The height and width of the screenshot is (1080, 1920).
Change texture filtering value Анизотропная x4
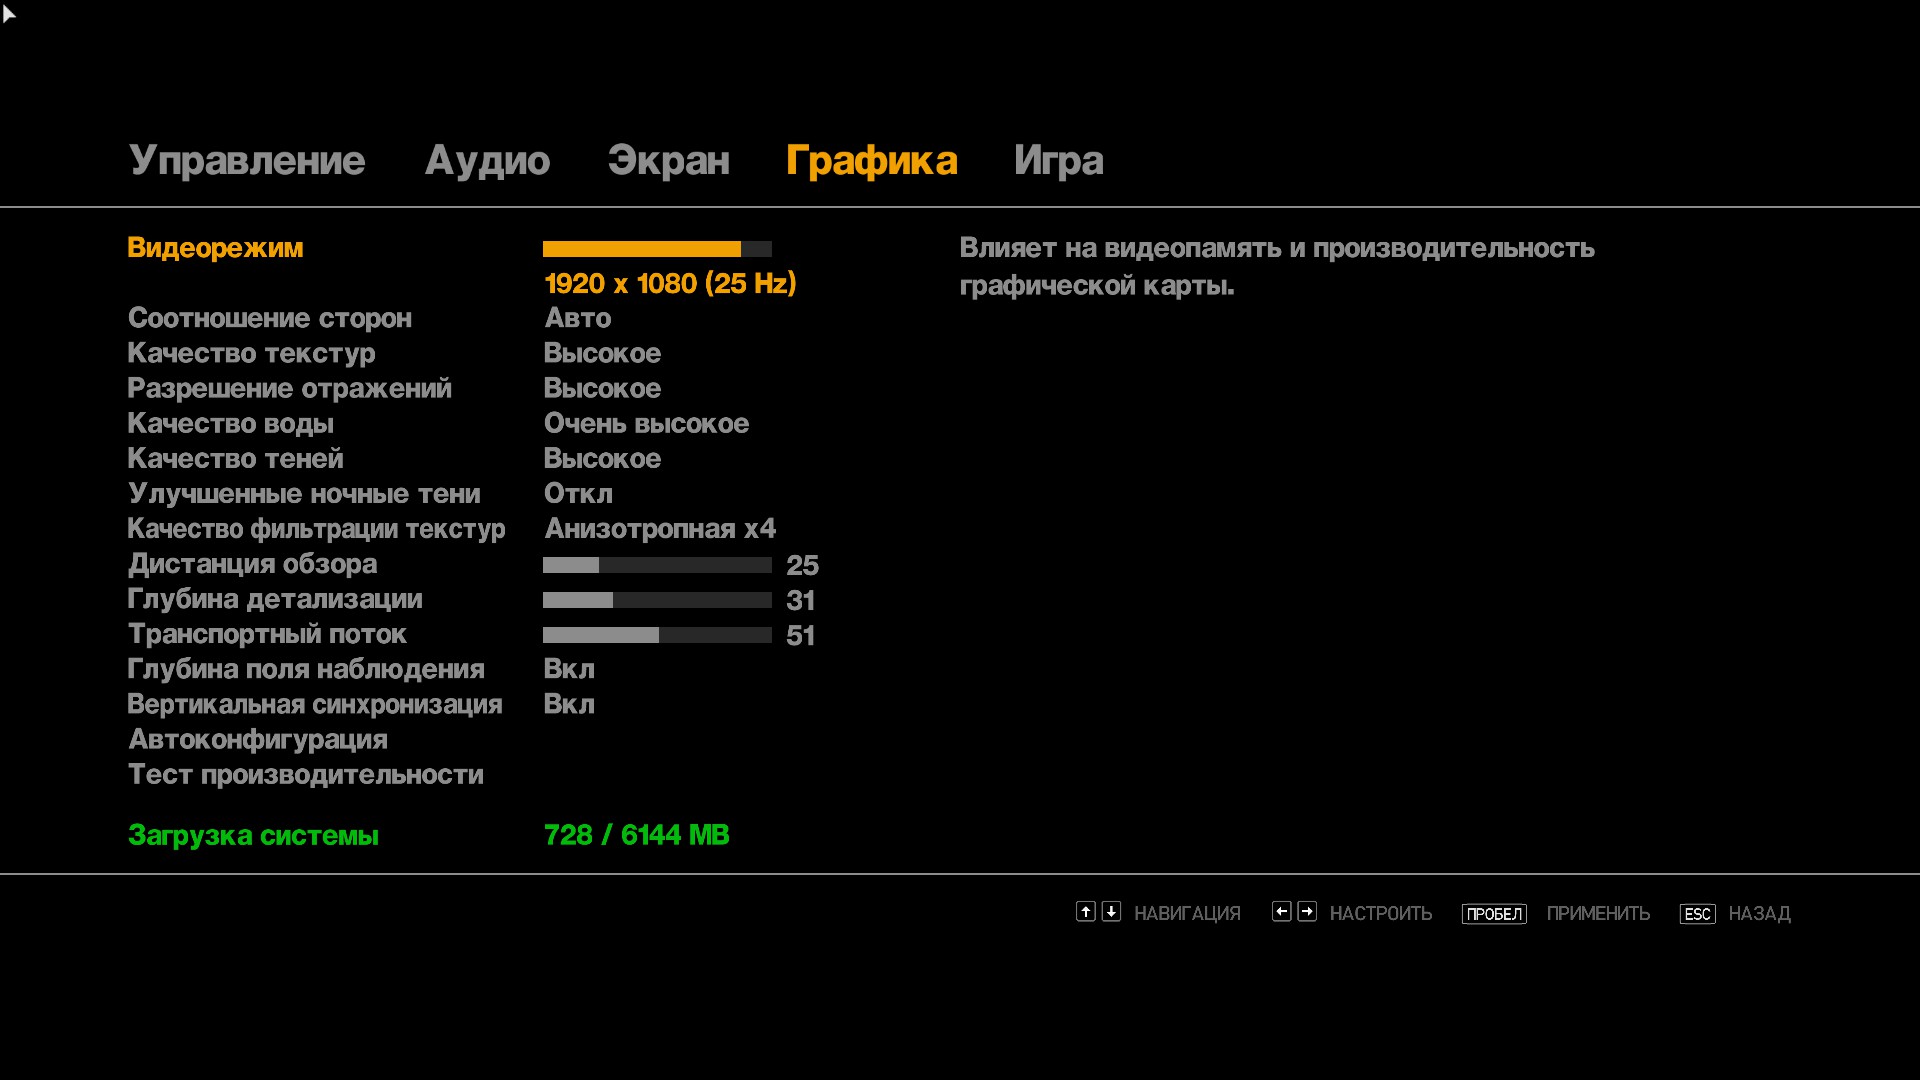[x=660, y=529]
